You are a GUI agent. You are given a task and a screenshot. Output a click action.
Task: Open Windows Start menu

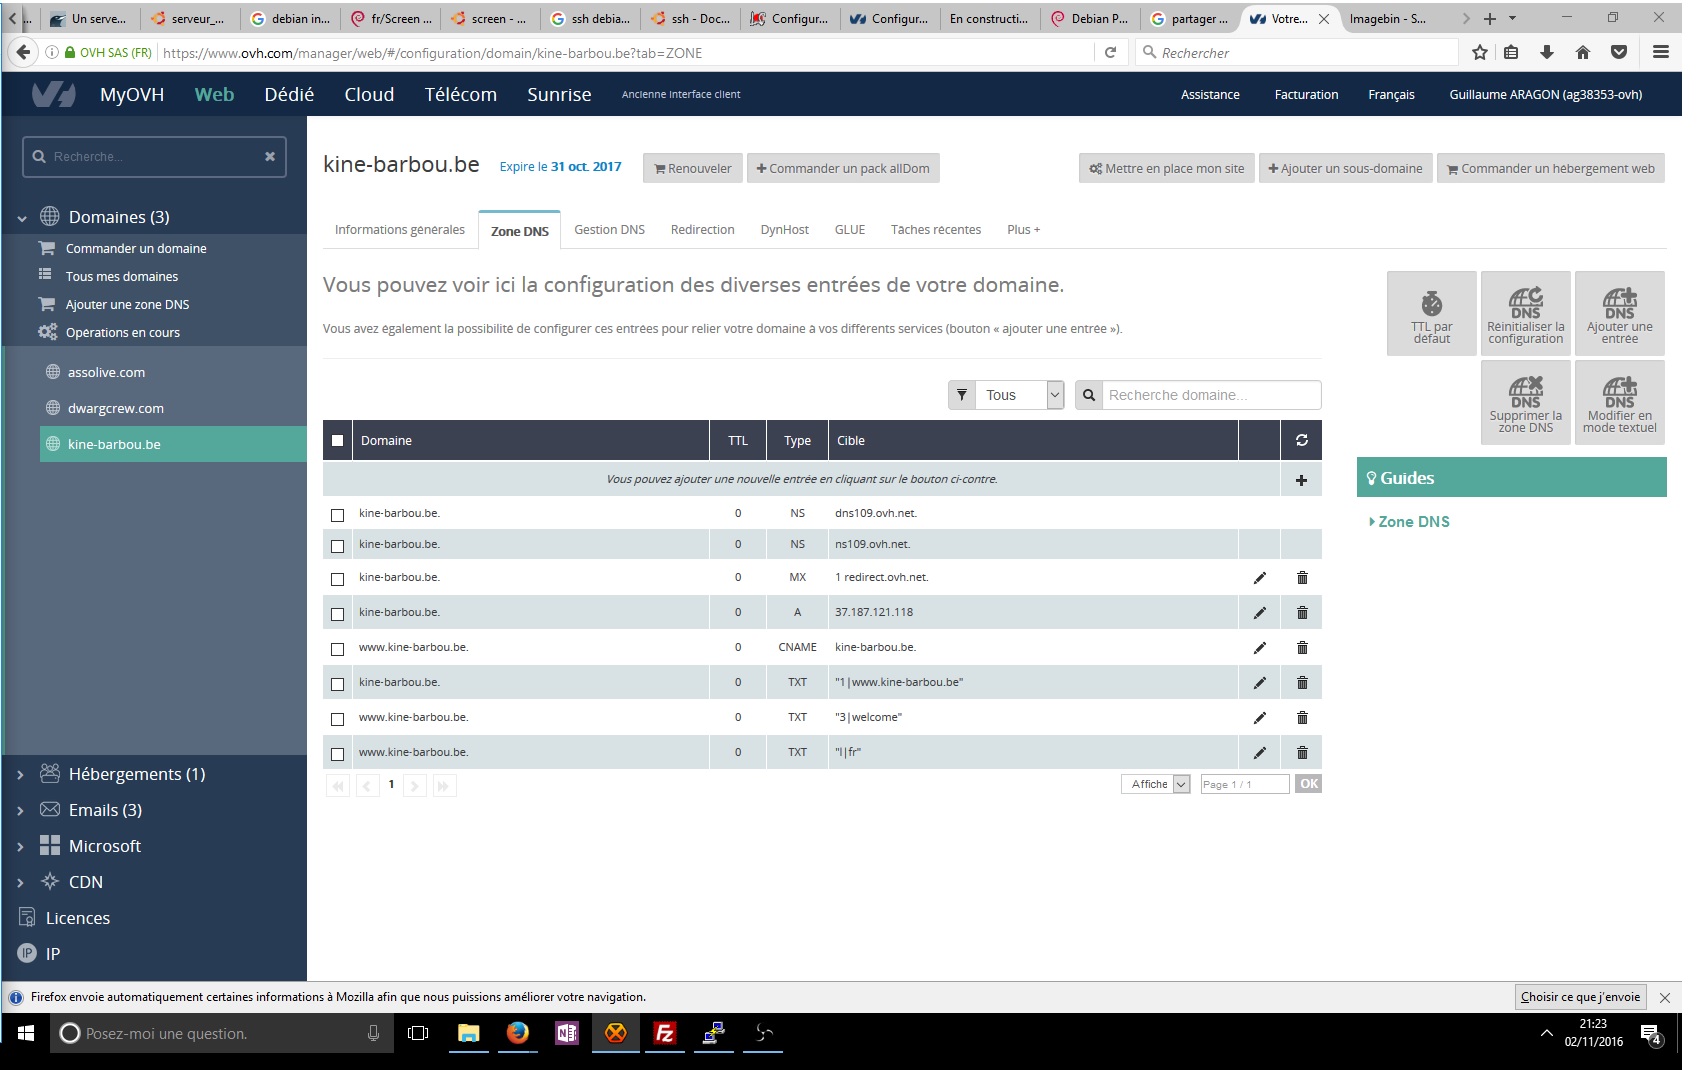click(x=26, y=1033)
